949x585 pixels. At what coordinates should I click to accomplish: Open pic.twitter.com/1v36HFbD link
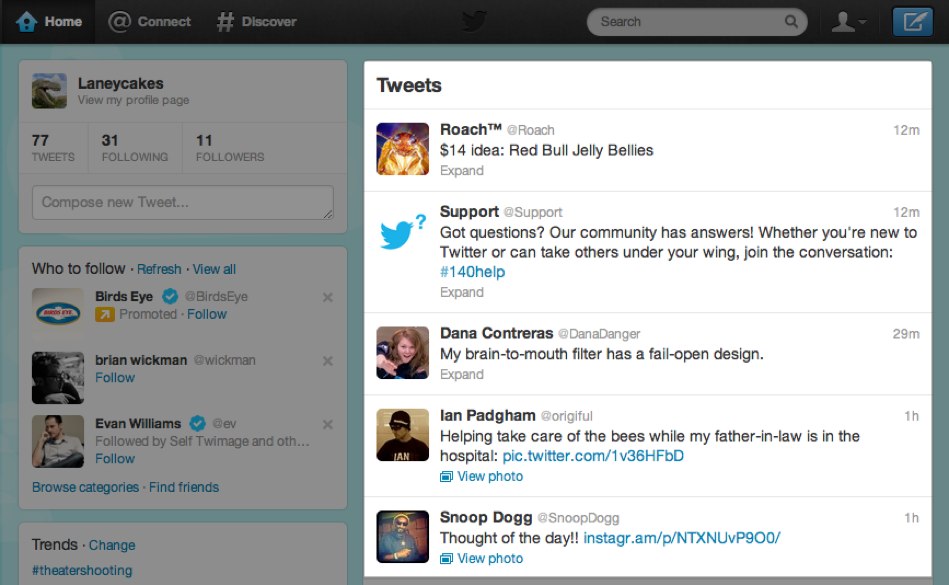[x=593, y=456]
